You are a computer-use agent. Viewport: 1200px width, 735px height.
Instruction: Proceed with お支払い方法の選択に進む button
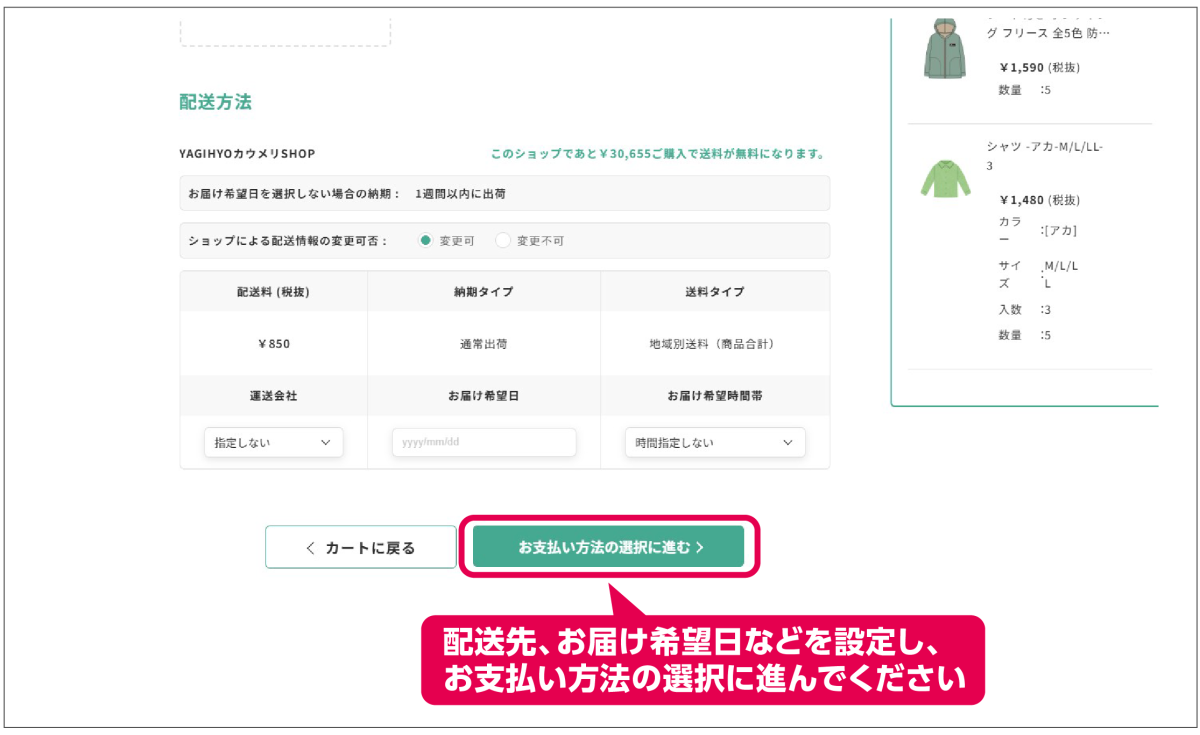608,547
